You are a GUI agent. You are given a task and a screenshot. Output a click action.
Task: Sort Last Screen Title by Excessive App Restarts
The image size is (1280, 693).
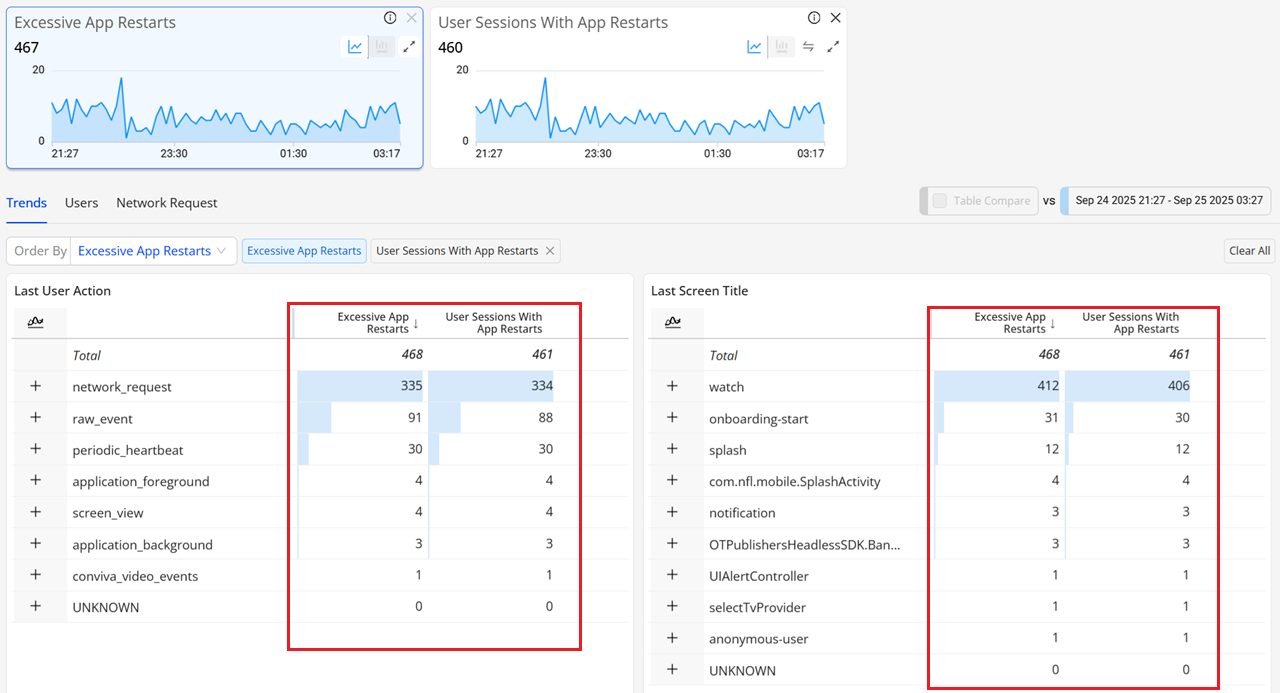1012,322
